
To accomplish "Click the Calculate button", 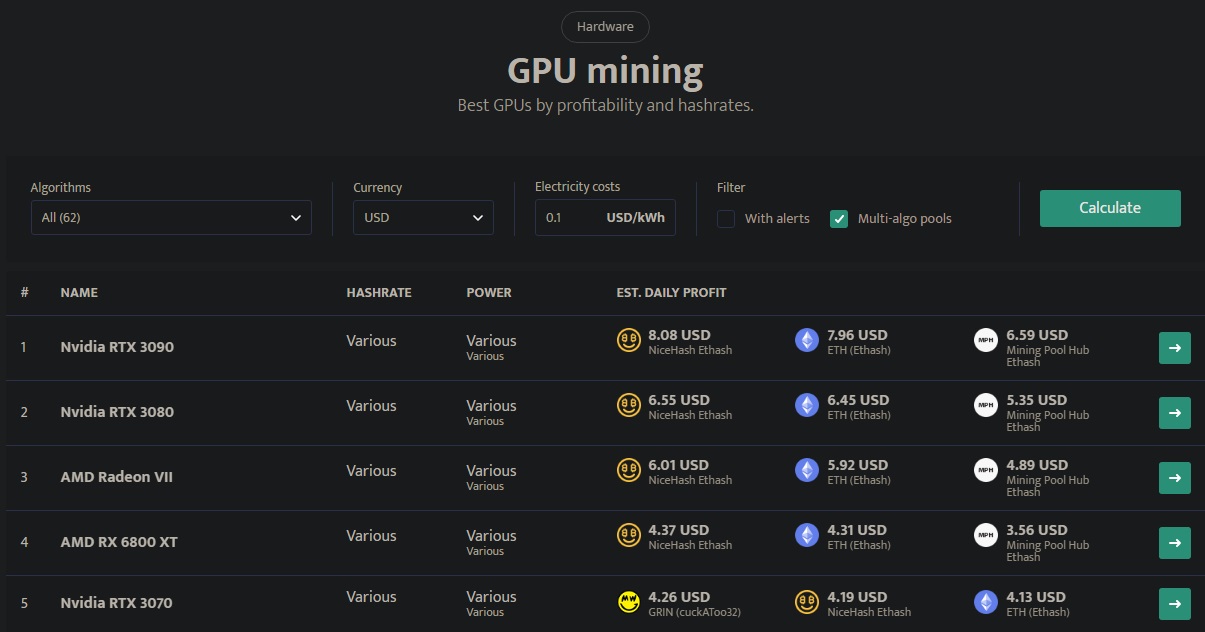I will [x=1110, y=208].
